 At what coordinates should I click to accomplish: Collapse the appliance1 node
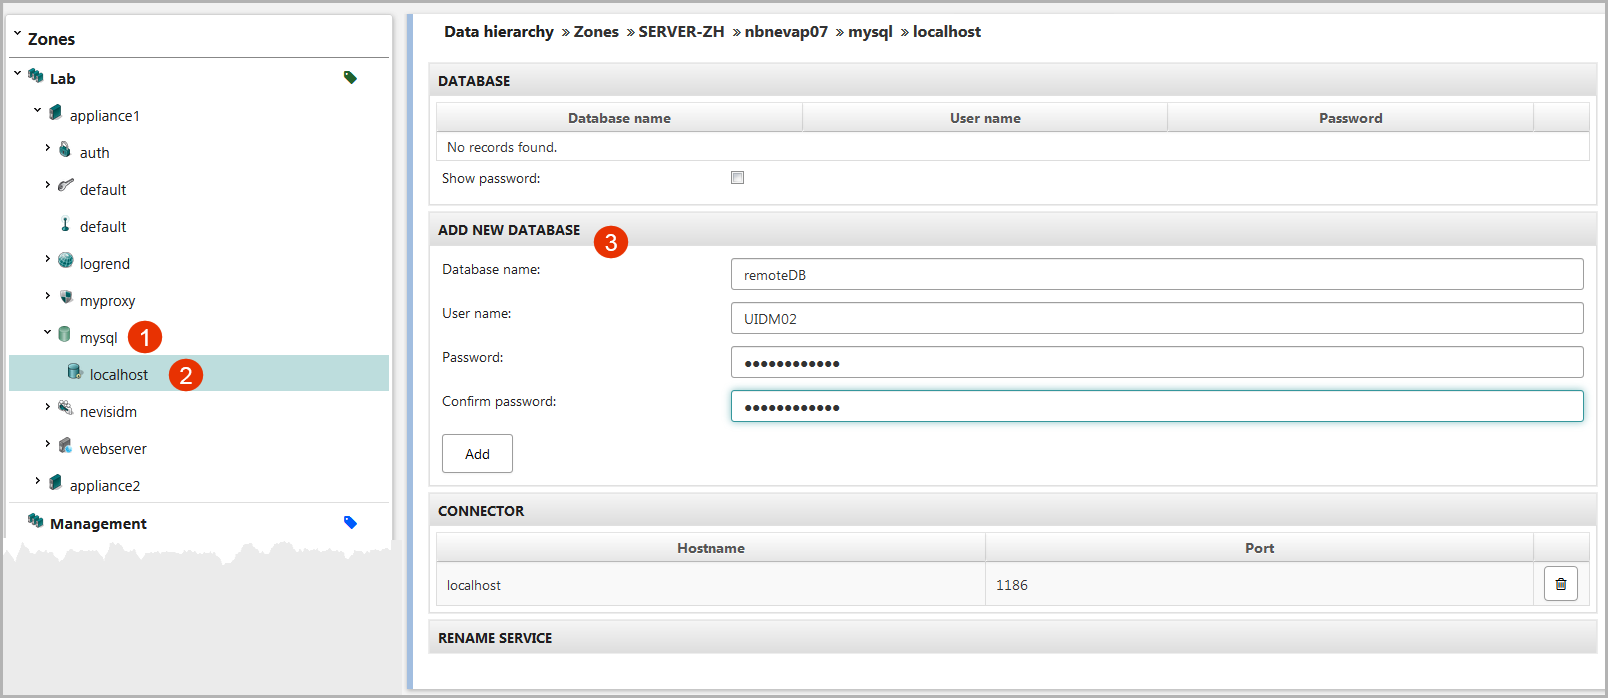pyautogui.click(x=37, y=110)
